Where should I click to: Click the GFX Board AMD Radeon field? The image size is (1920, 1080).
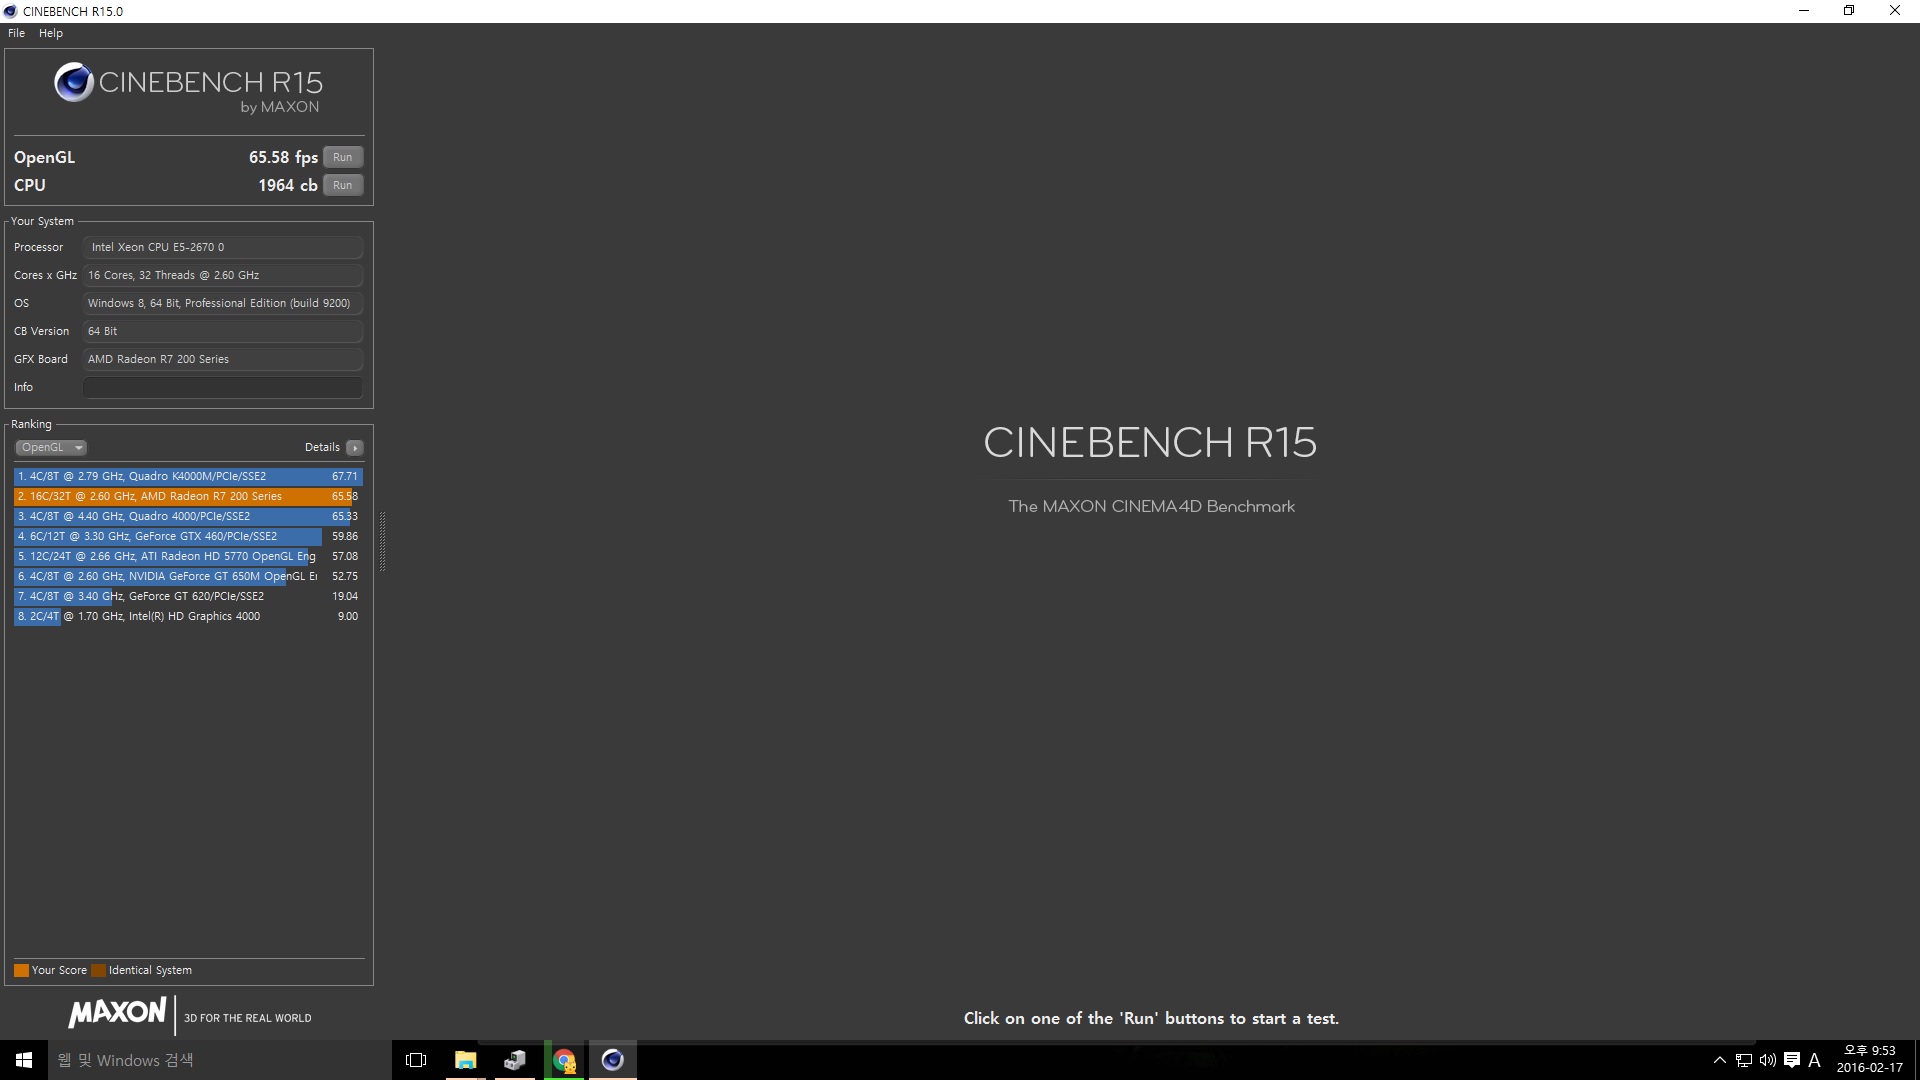tap(222, 359)
